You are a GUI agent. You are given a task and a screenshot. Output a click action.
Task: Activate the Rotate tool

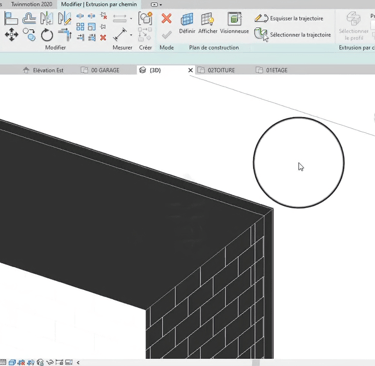pos(47,35)
